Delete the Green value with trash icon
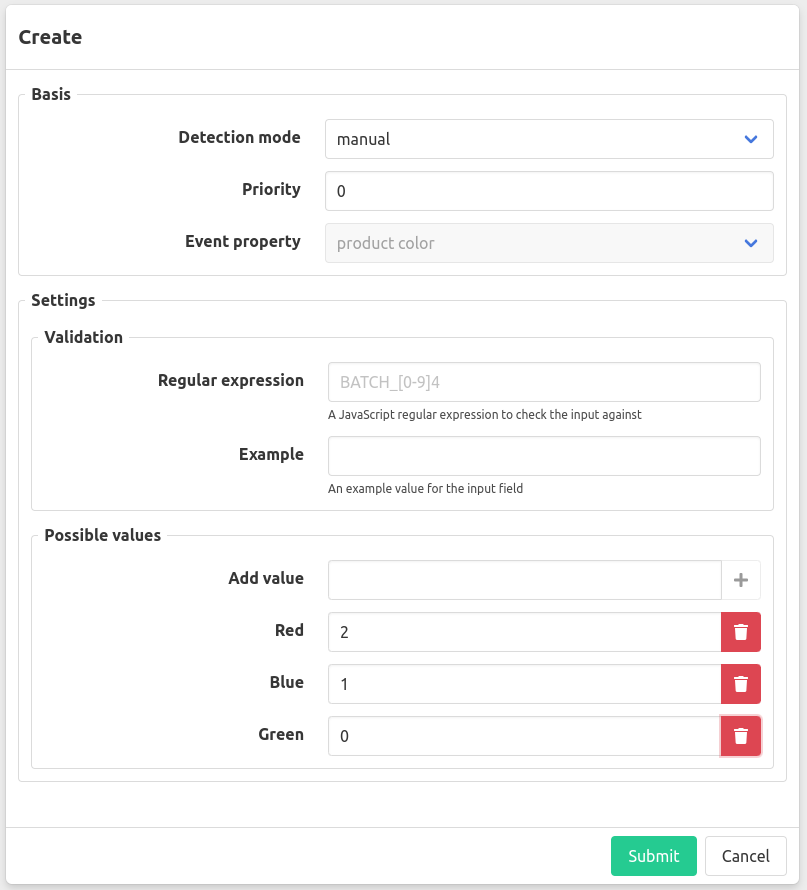The width and height of the screenshot is (807, 890). [741, 736]
